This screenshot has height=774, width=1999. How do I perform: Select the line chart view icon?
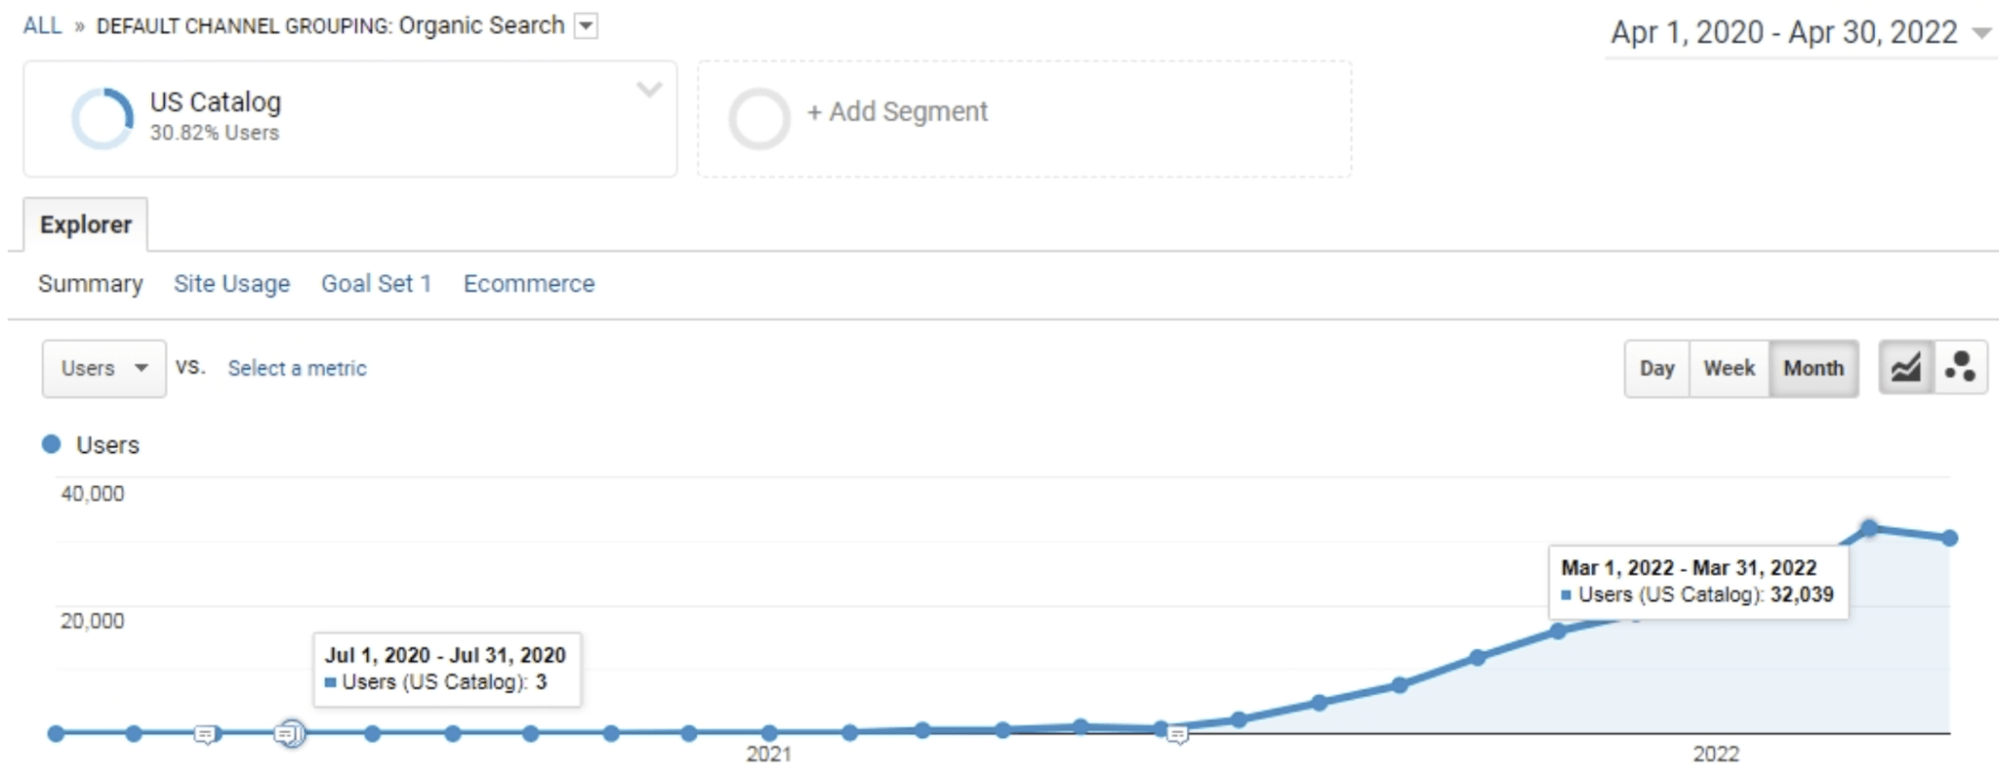pos(1906,368)
